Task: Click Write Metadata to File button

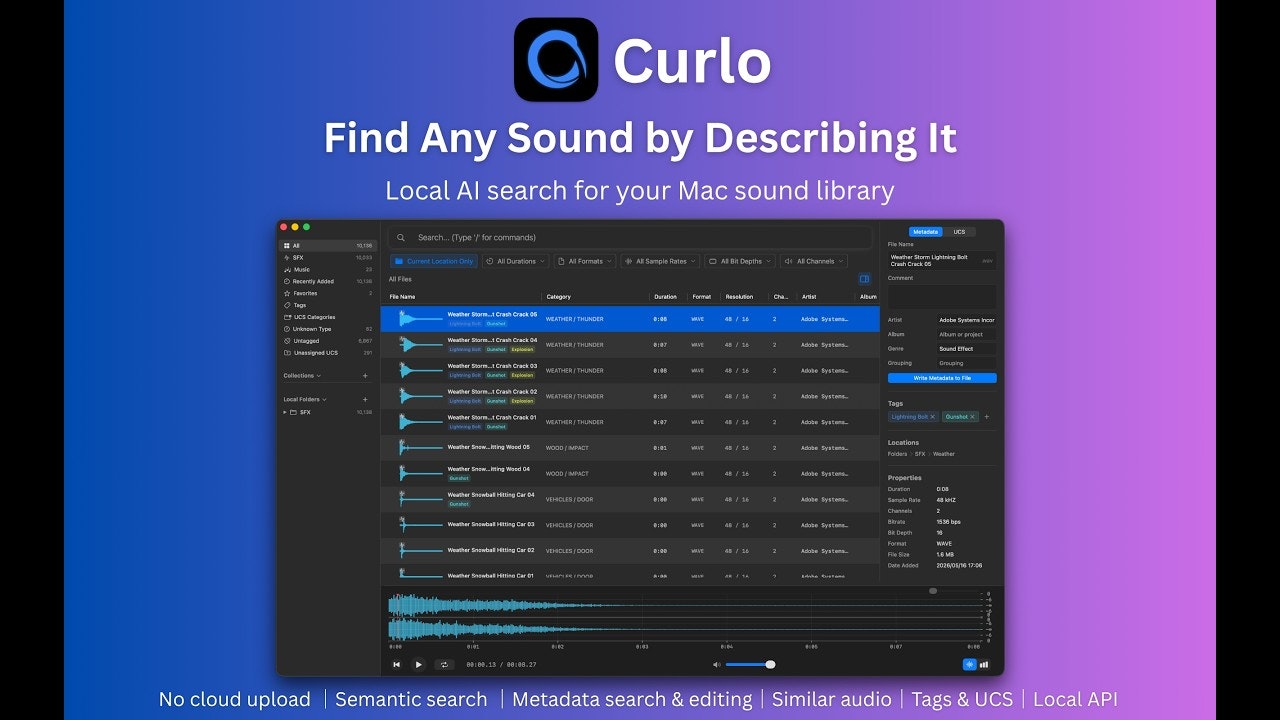Action: click(x=942, y=378)
